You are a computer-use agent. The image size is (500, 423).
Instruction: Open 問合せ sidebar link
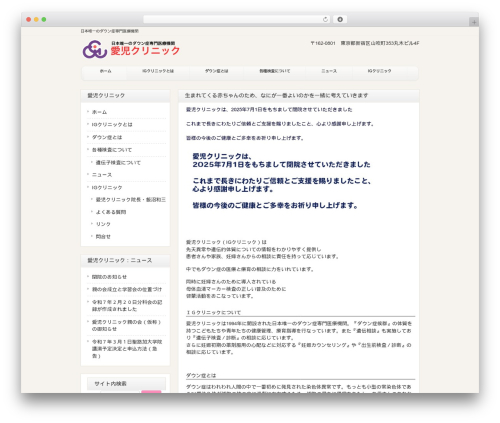[x=103, y=237]
